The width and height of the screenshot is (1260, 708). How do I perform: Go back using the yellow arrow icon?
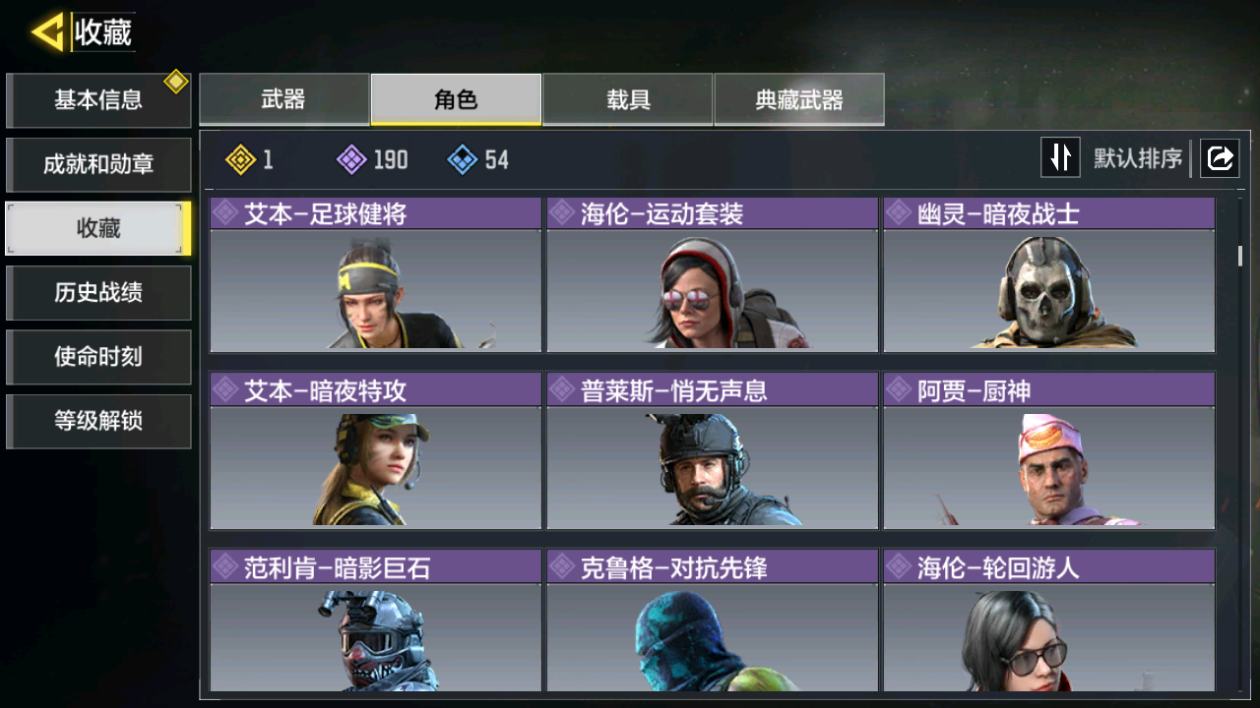click(x=47, y=33)
